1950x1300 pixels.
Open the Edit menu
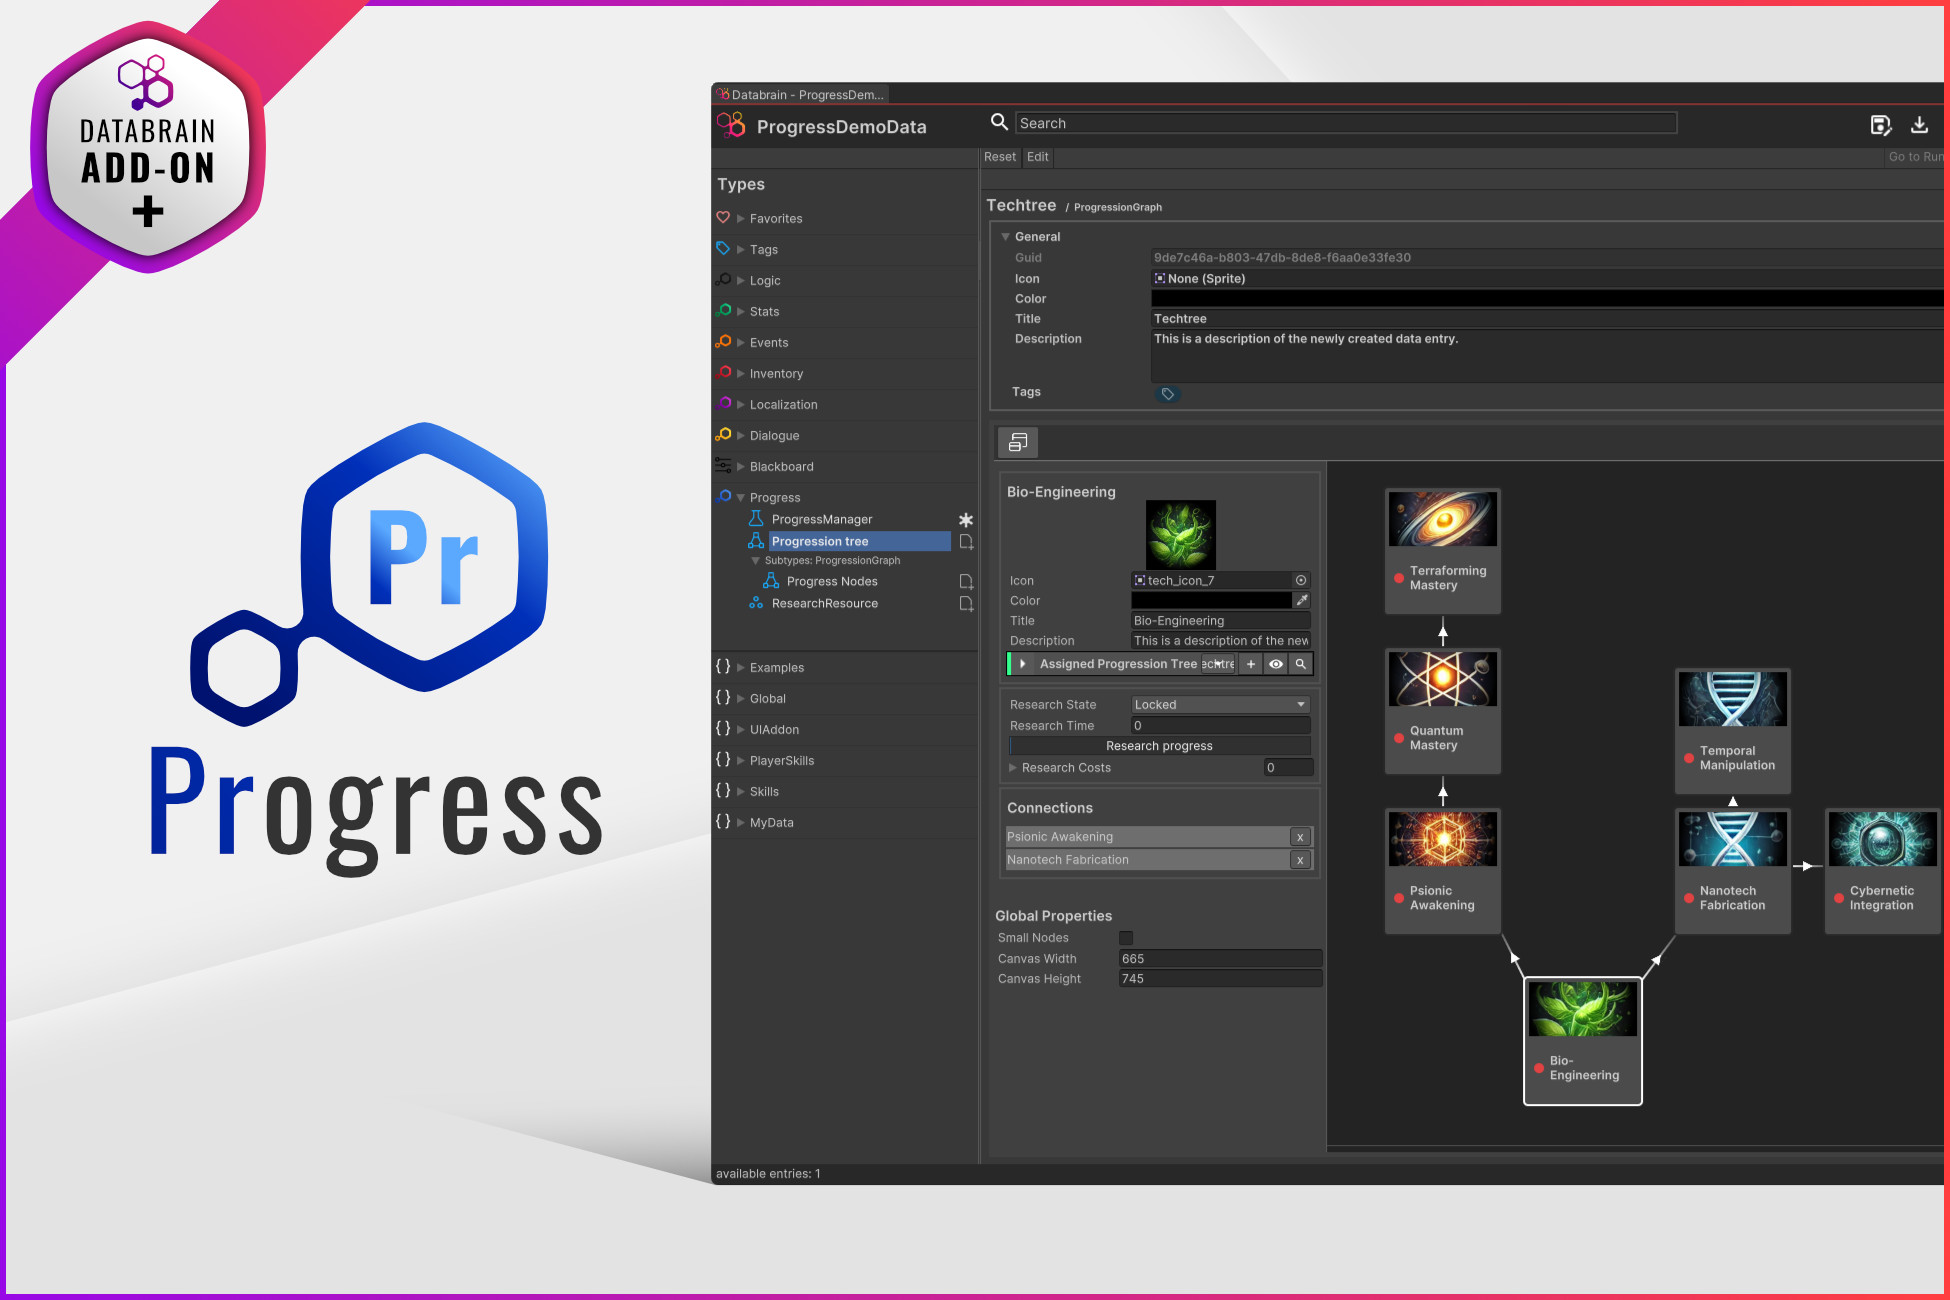point(1037,157)
